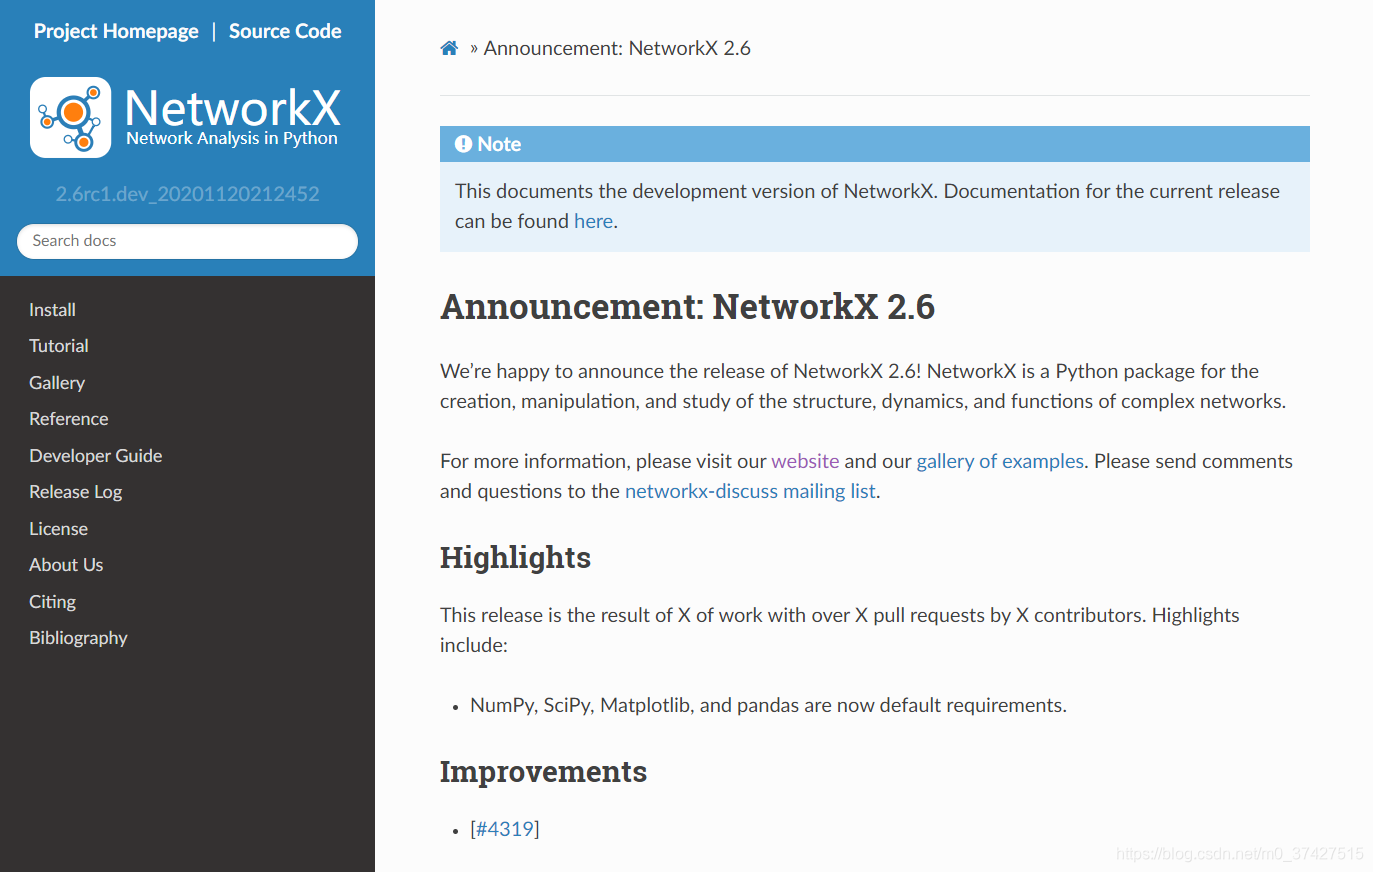The height and width of the screenshot is (872, 1373).
Task: Click version text 2.6rc1.dev_20201120212452
Action: [187, 194]
